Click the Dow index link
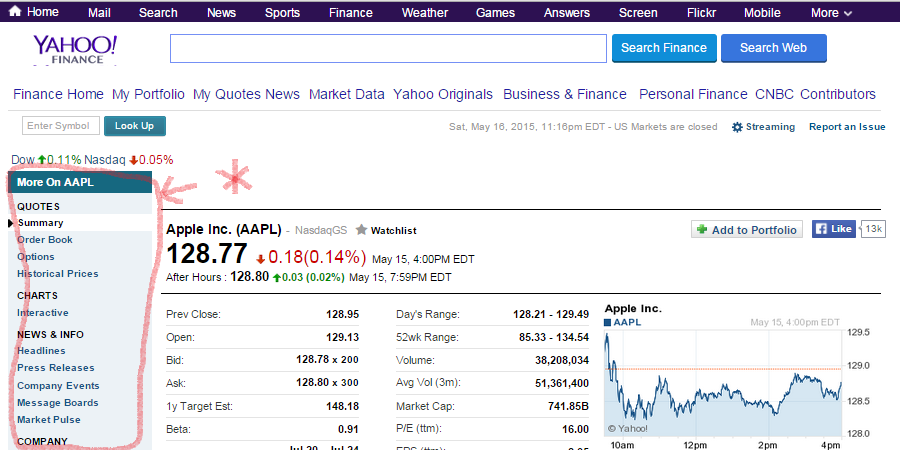The image size is (900, 450). coord(23,160)
